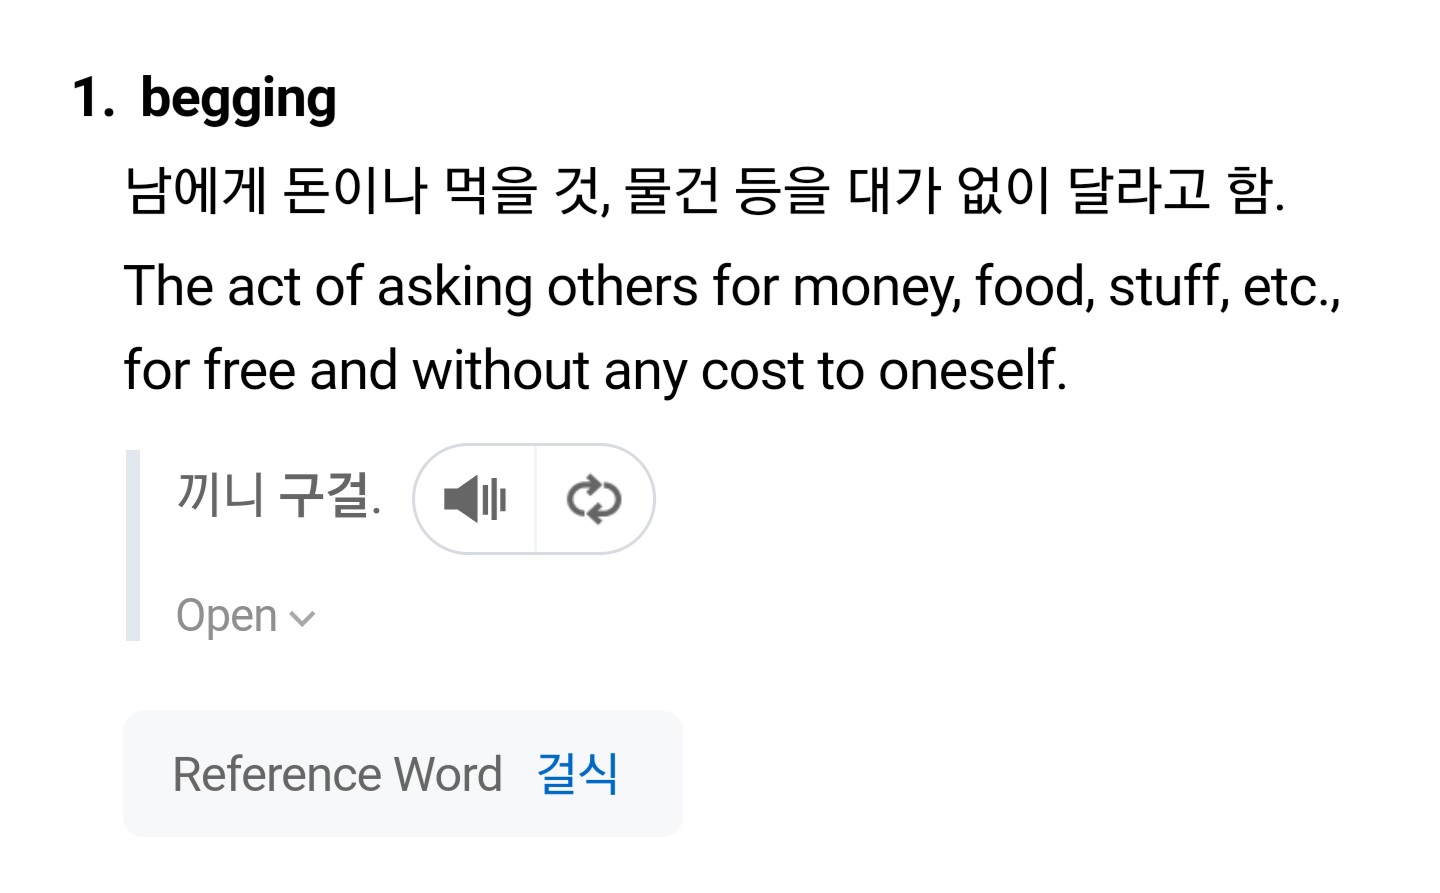Play audio pronunciation of 끼니 구걸

(x=475, y=499)
